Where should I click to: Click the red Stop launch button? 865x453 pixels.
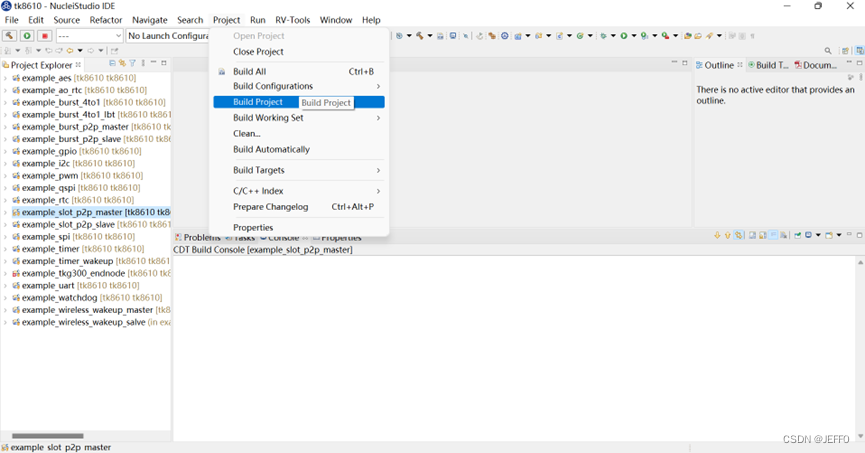(x=45, y=35)
